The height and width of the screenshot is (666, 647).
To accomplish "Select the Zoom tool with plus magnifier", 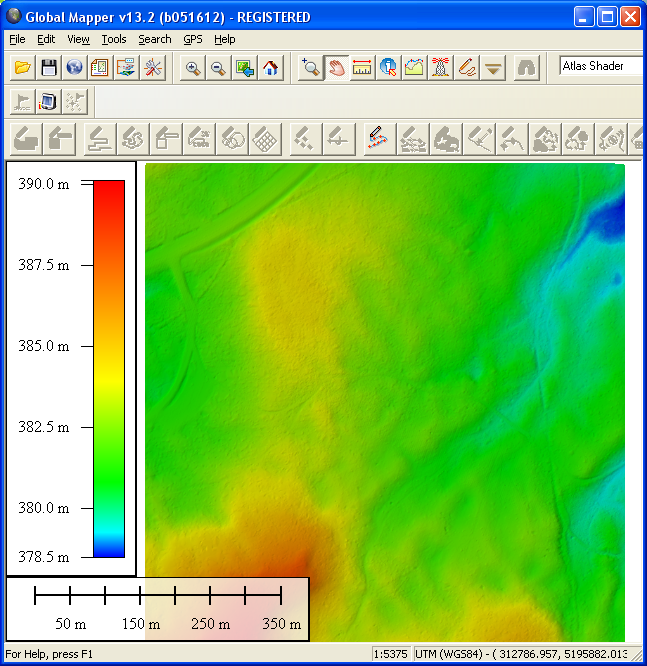I will (x=311, y=68).
